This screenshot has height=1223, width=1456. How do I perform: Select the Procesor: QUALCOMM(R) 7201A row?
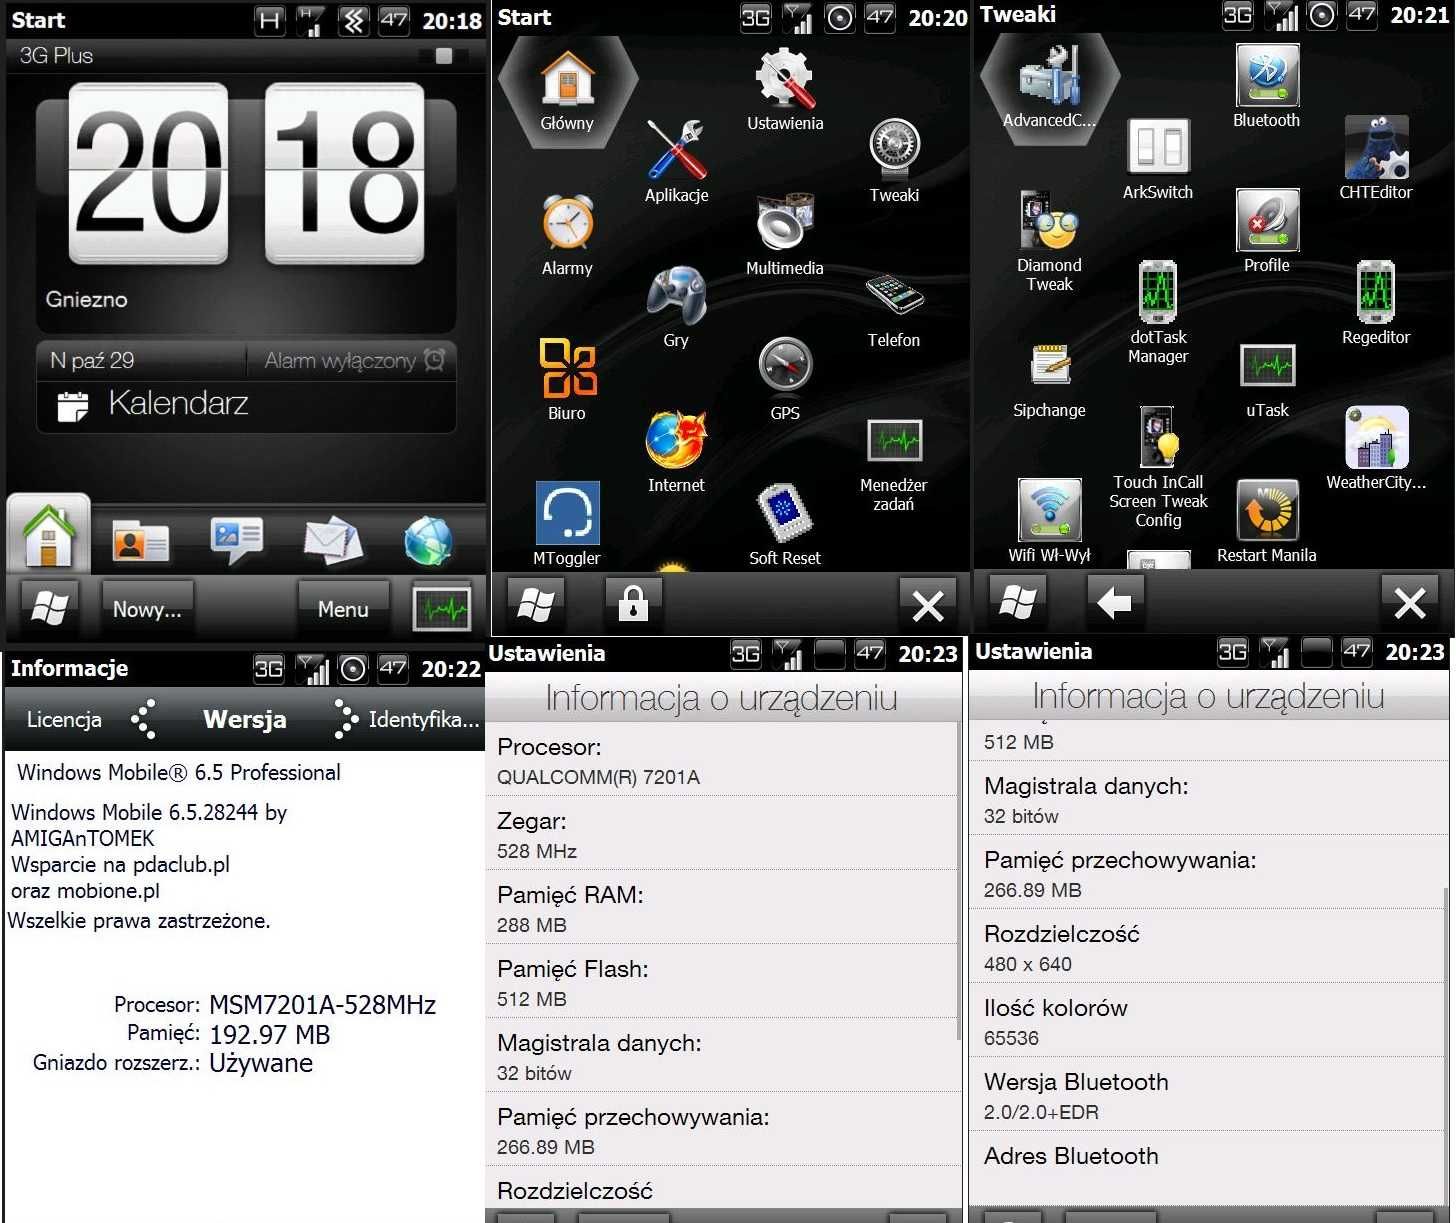722,761
